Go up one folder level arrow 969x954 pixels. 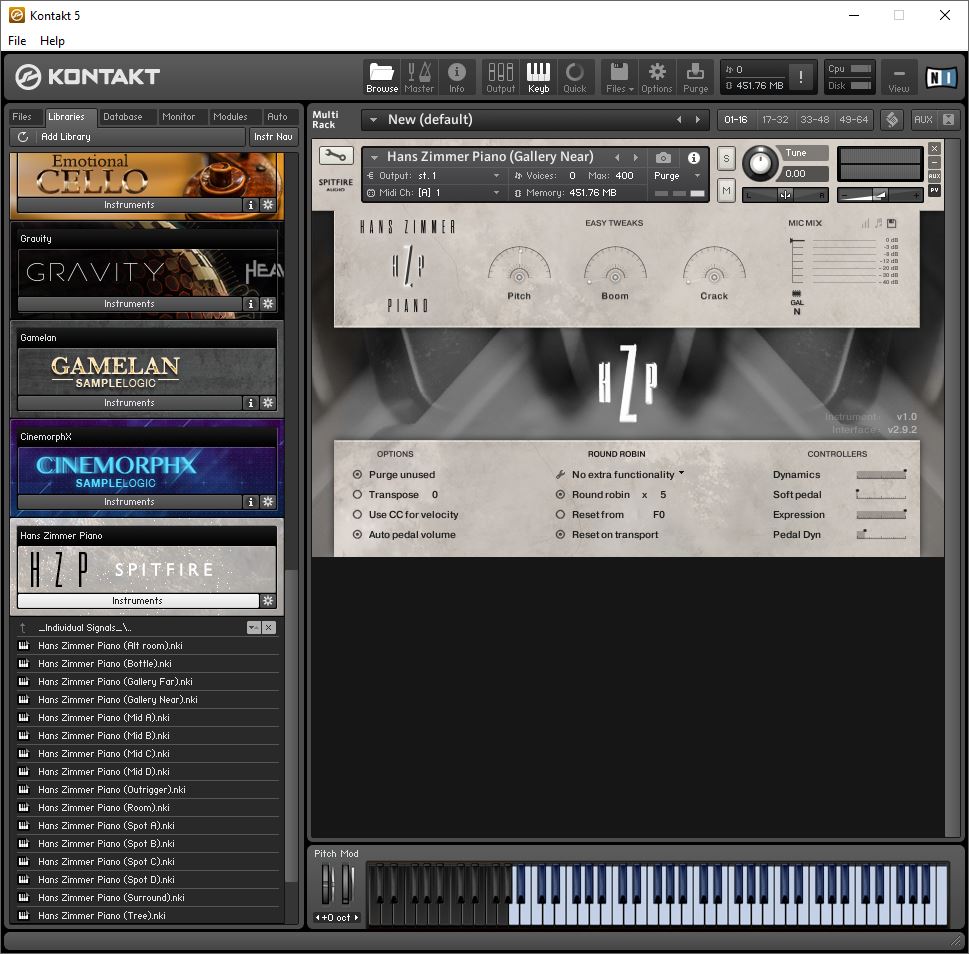[x=23, y=628]
